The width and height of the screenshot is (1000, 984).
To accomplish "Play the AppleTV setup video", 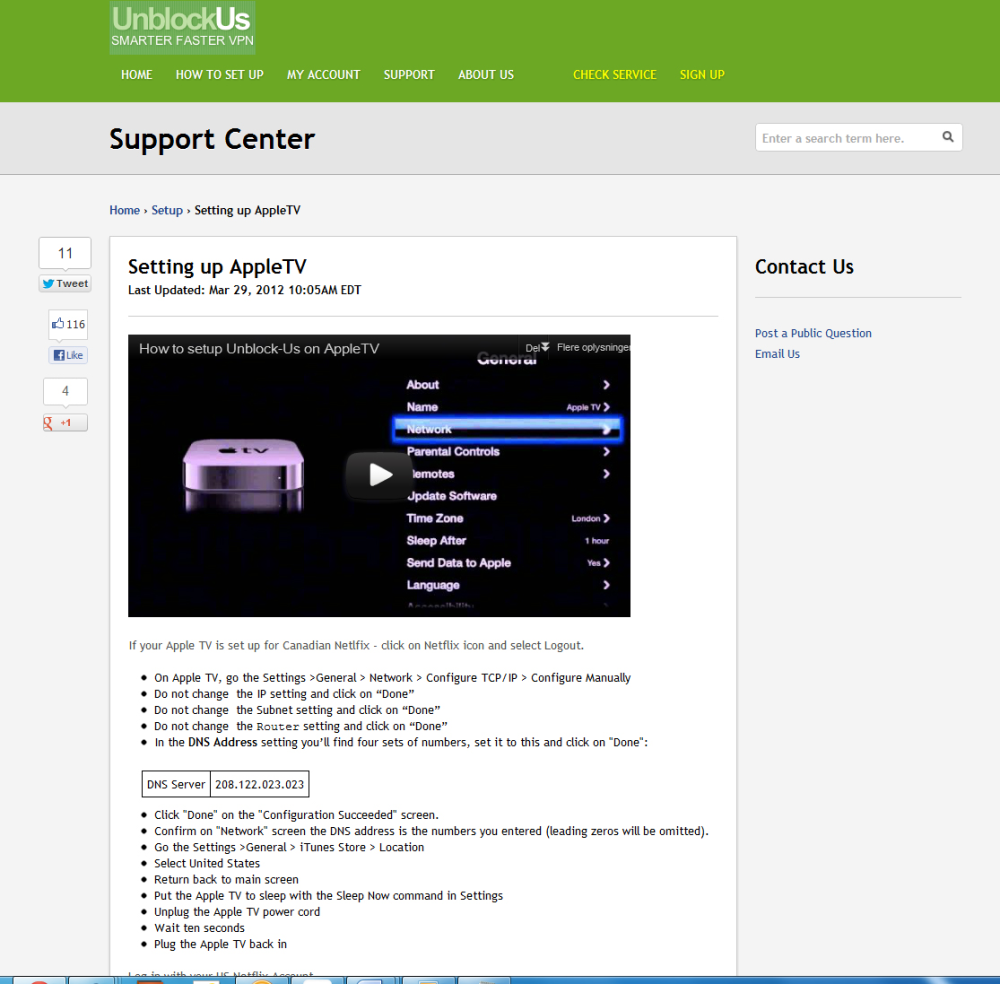I will (x=379, y=474).
